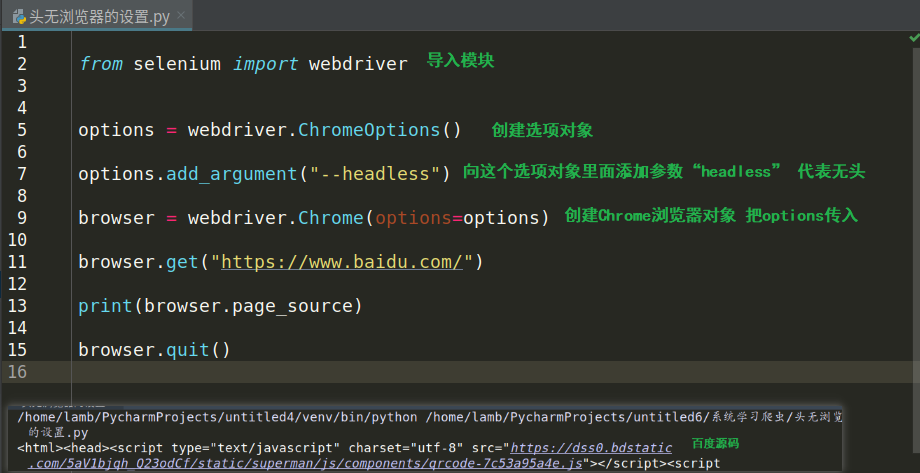Click the 百度源码 annotation in console
This screenshot has height=473, width=920.
pyautogui.click(x=715, y=443)
